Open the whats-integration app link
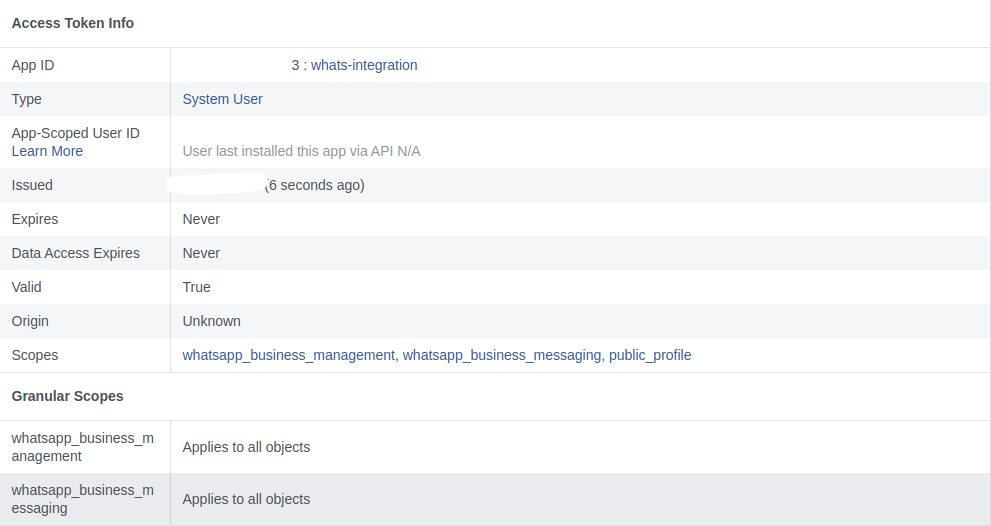The image size is (991, 526). (x=363, y=65)
